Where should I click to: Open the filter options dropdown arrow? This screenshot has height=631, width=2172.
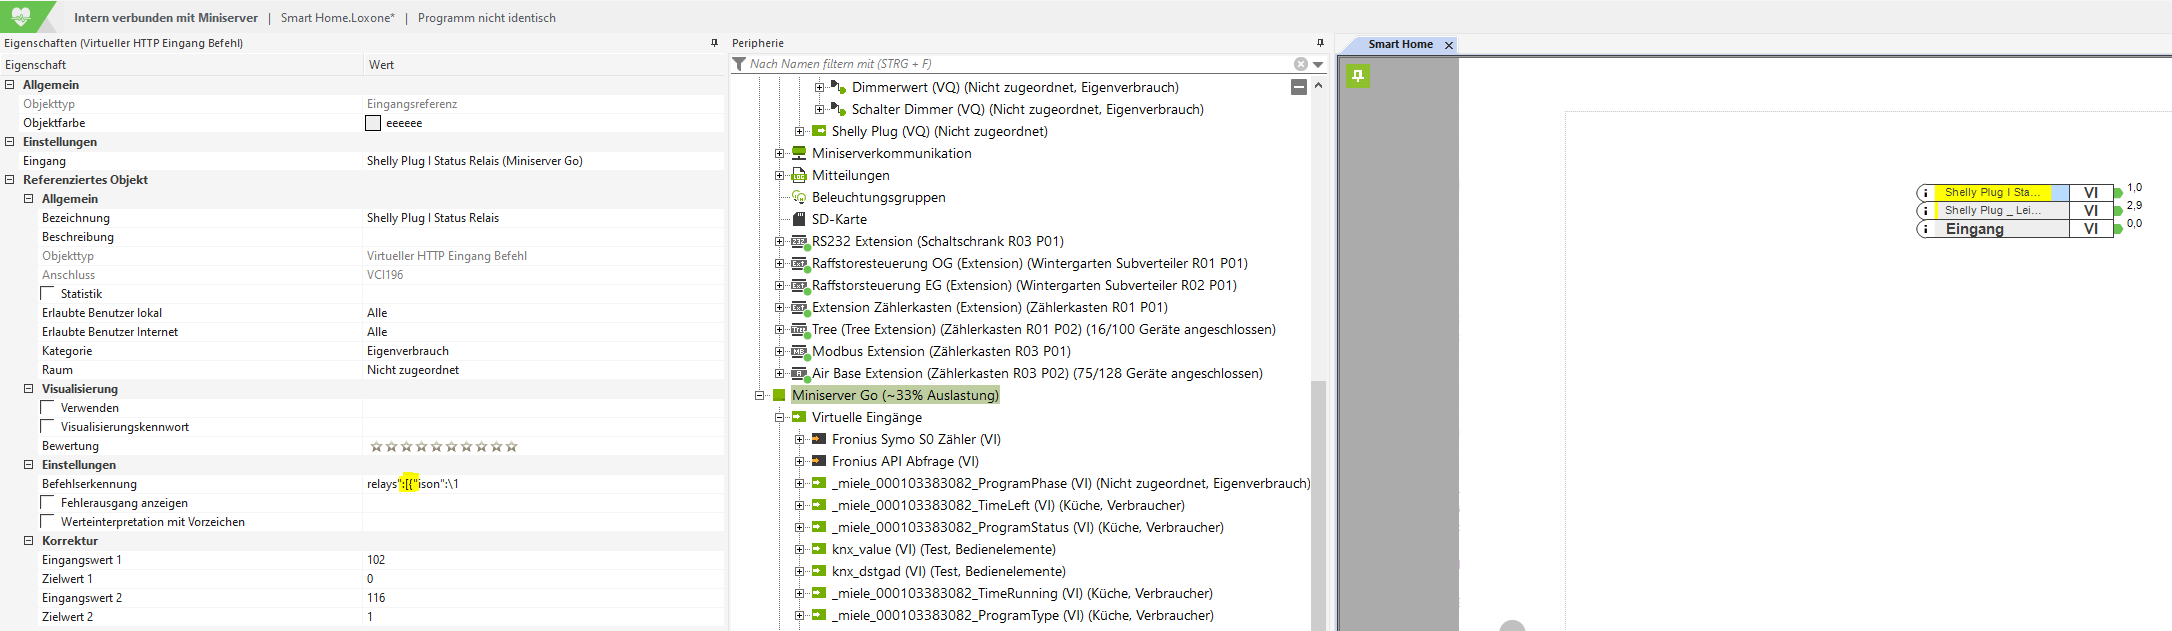[x=1318, y=64]
